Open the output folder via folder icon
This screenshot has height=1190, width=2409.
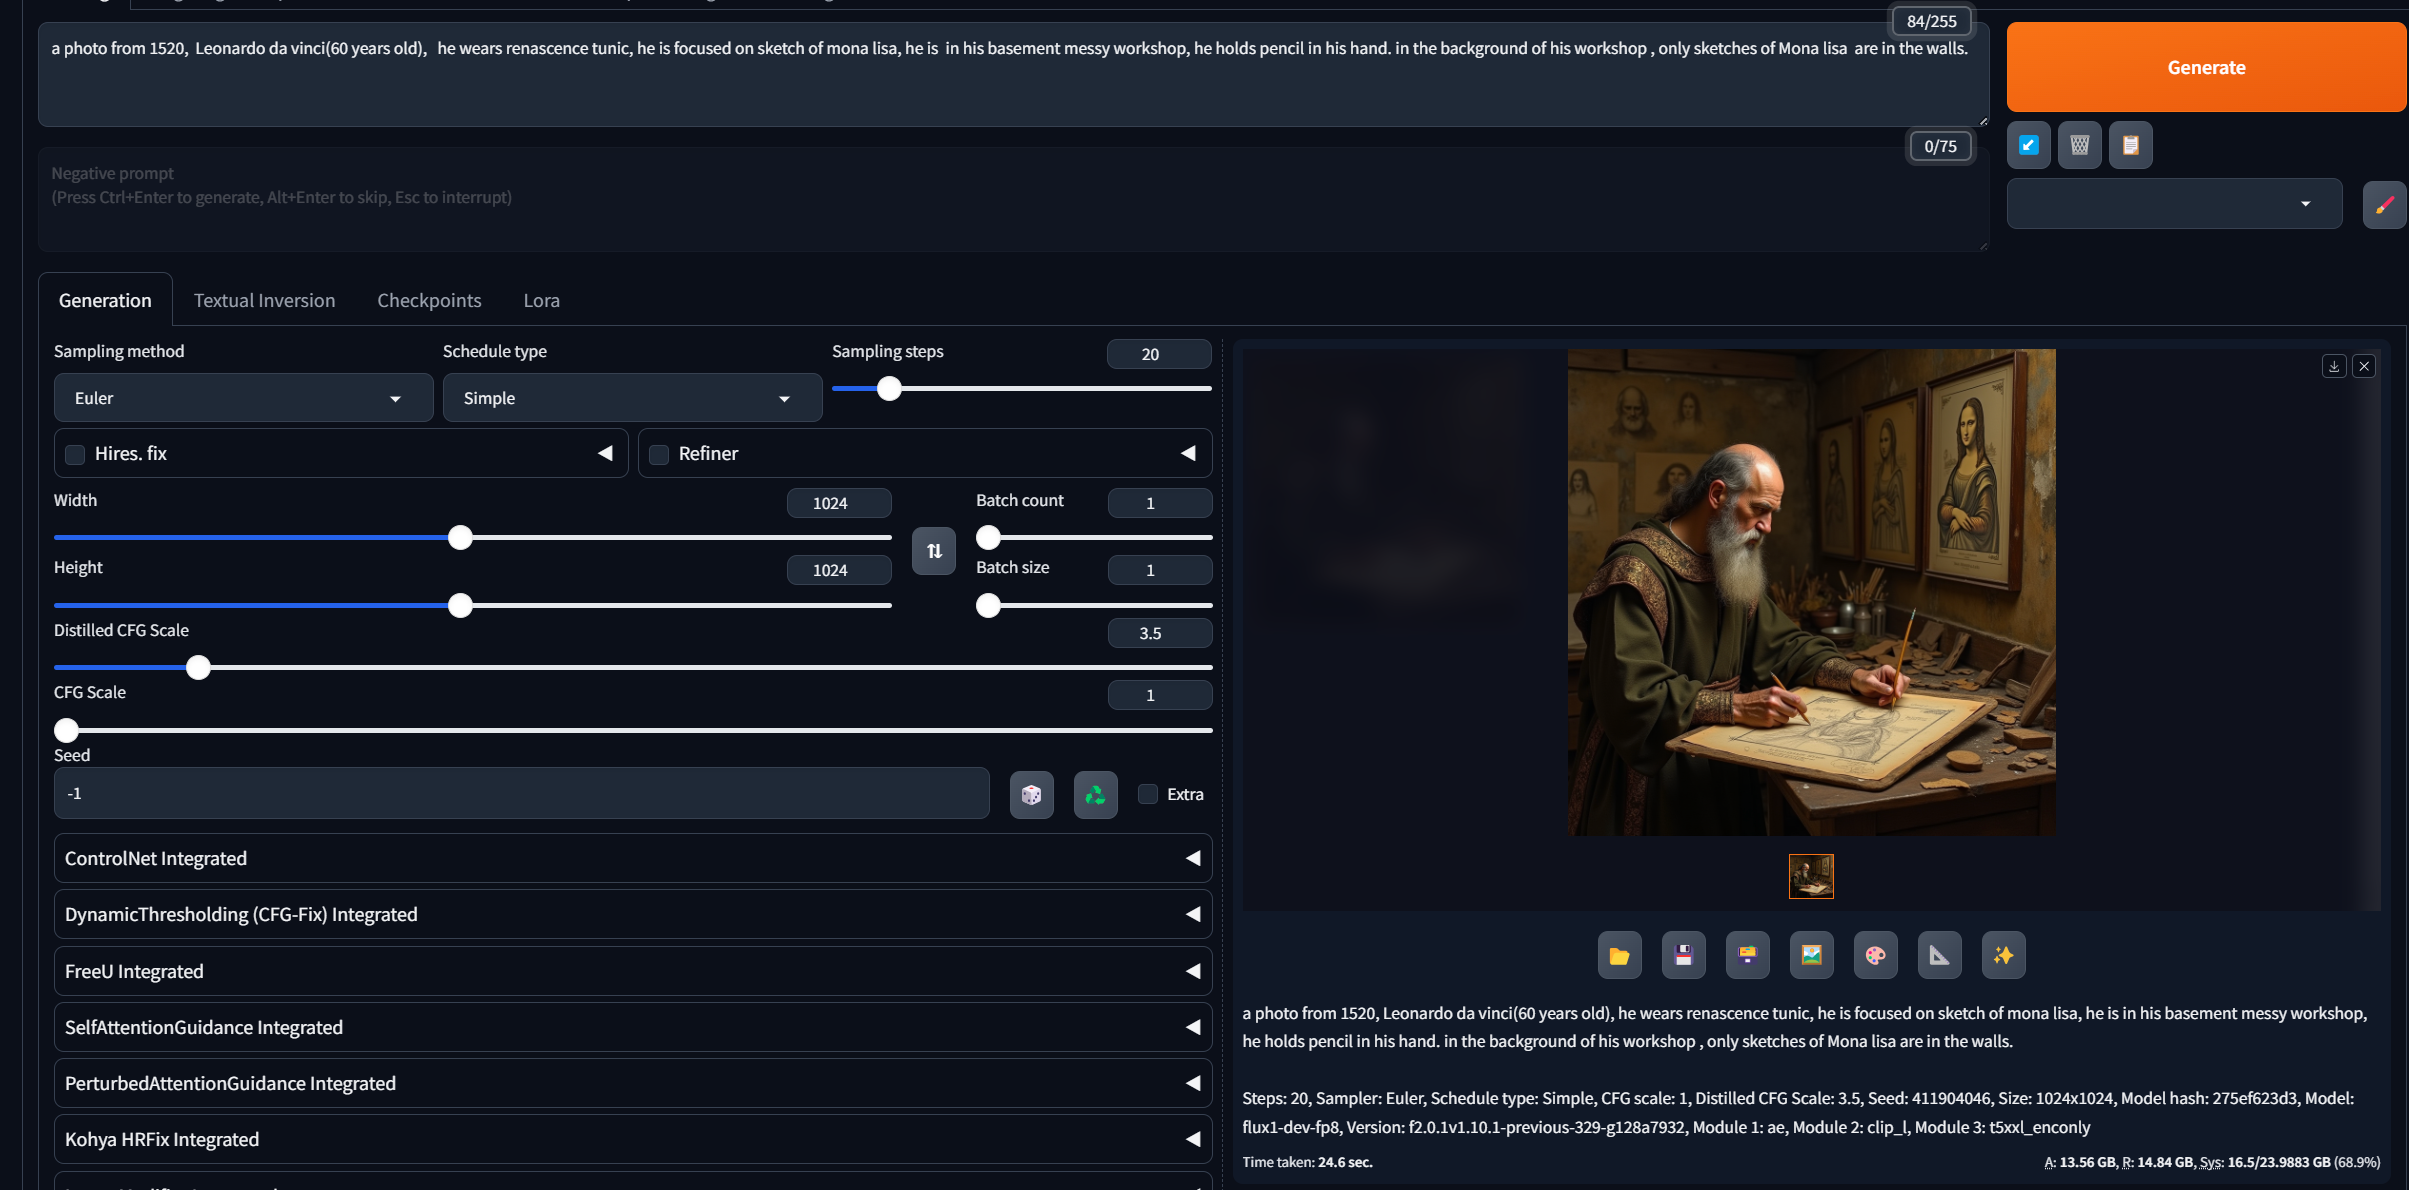(1619, 956)
